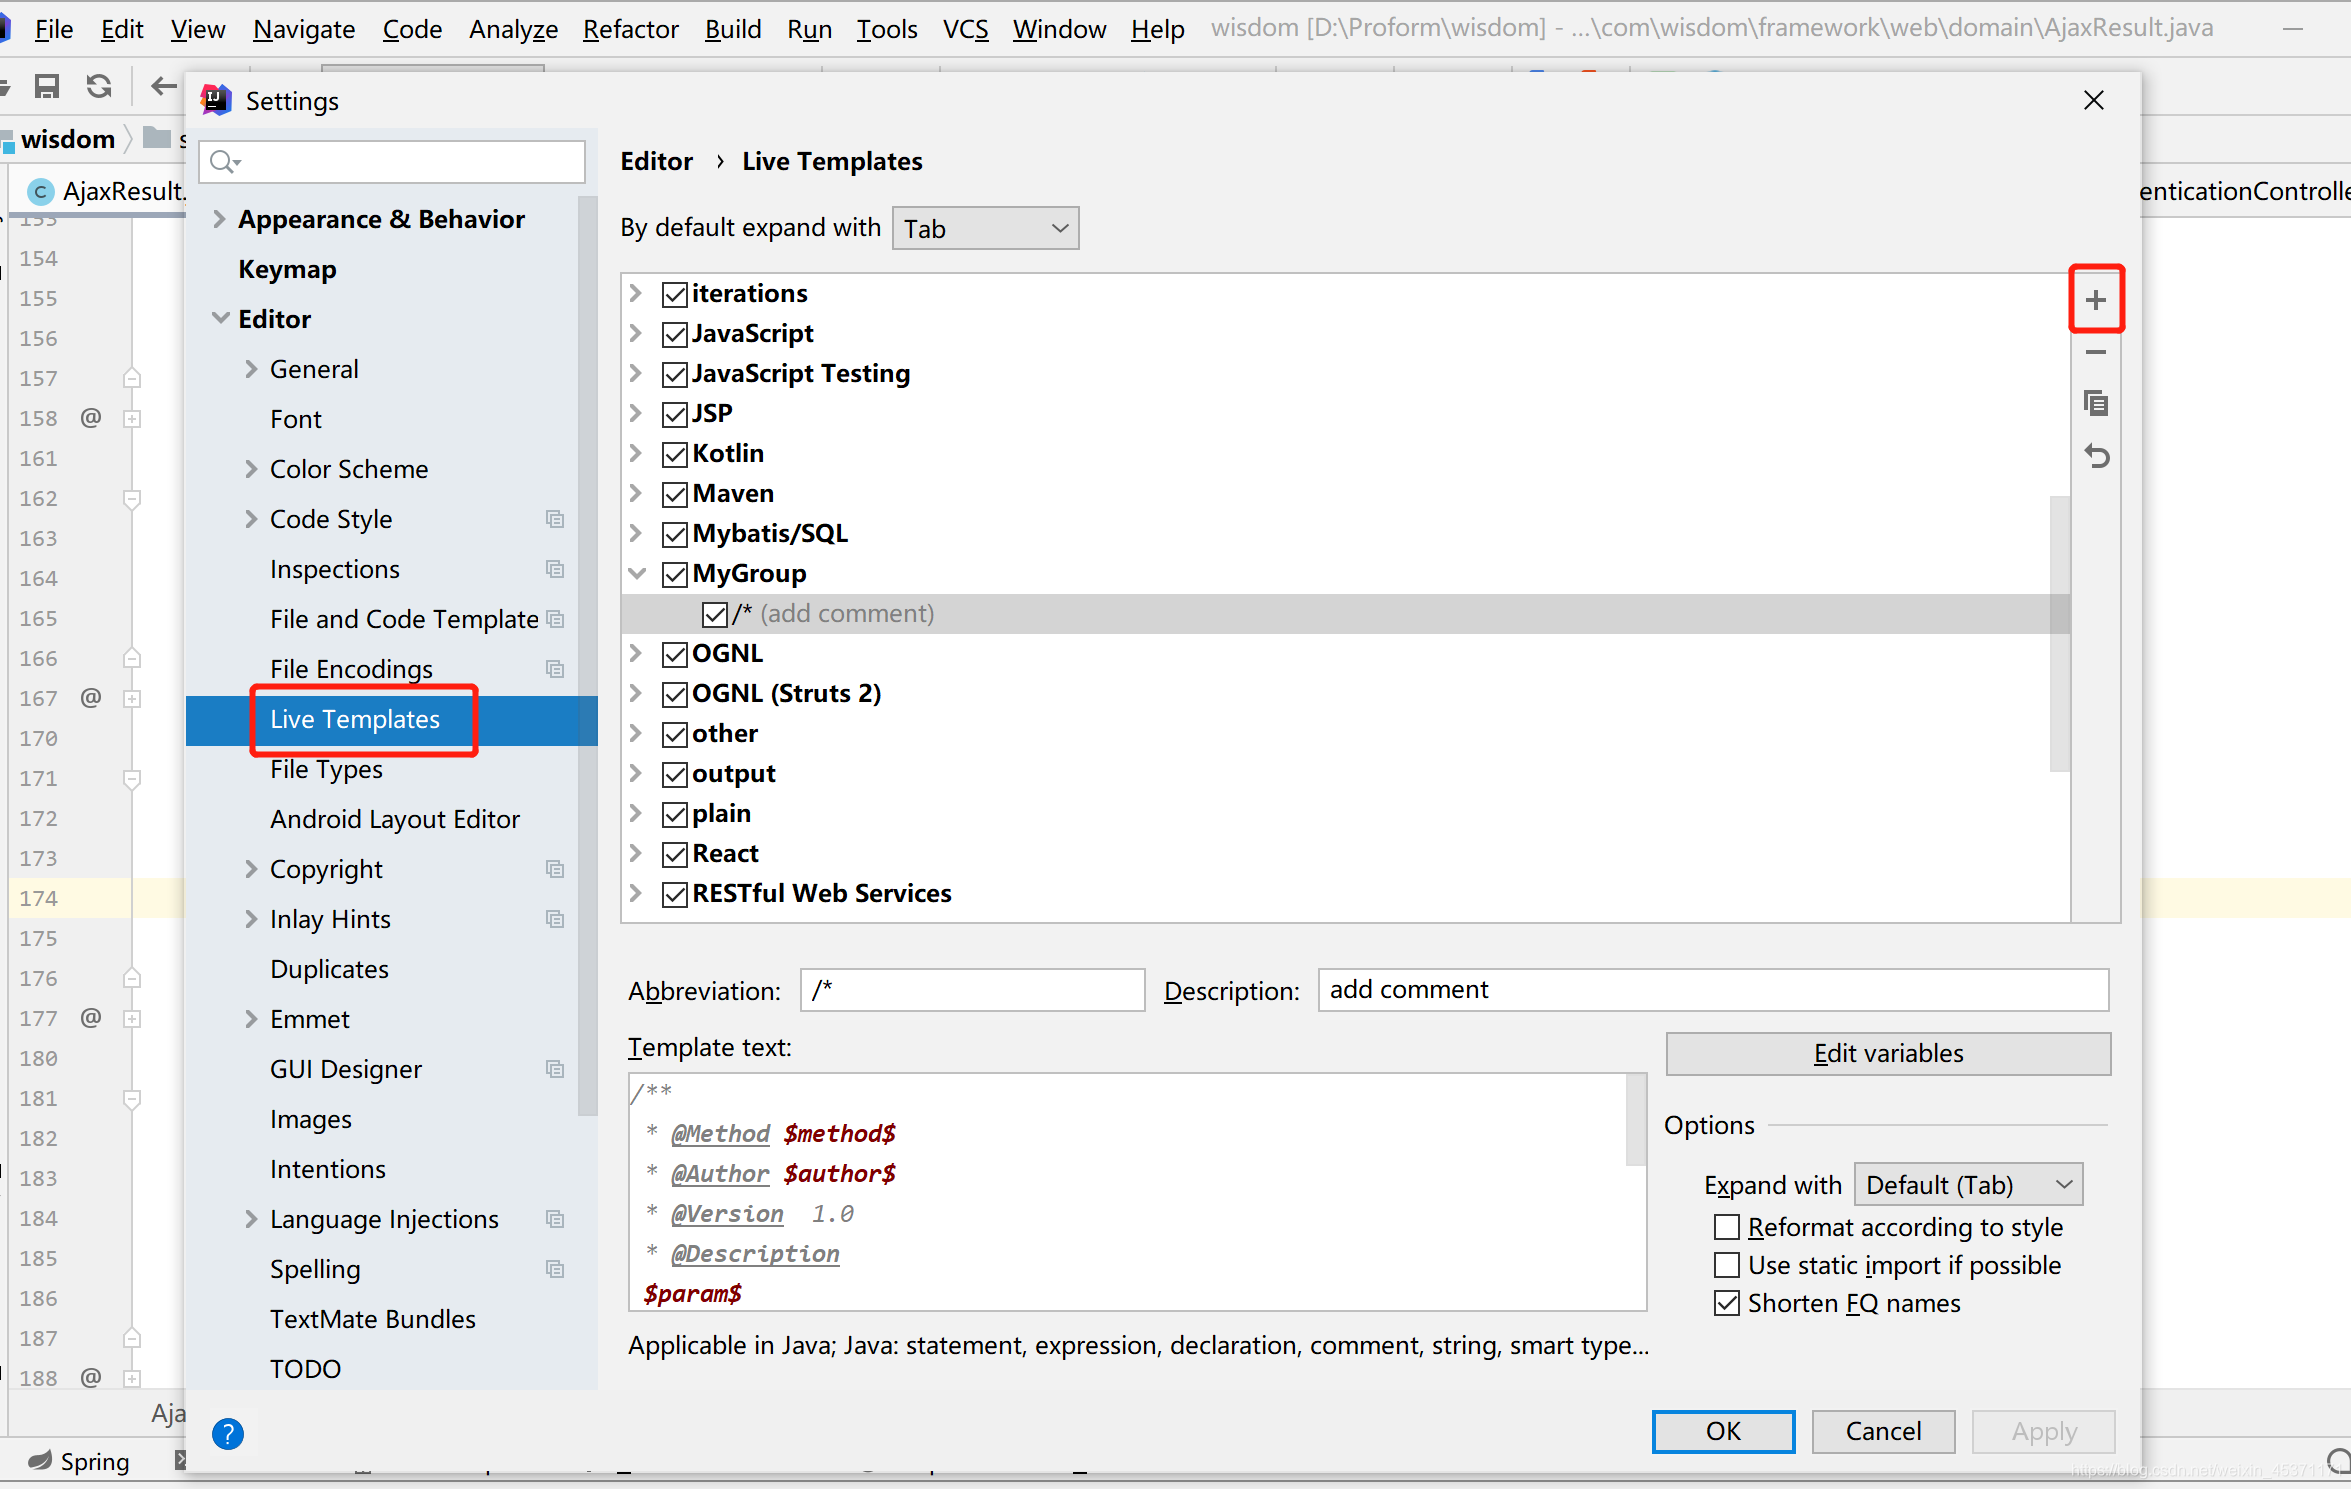2351x1489 pixels.
Task: Click the settings search magnifier icon
Action: click(224, 162)
